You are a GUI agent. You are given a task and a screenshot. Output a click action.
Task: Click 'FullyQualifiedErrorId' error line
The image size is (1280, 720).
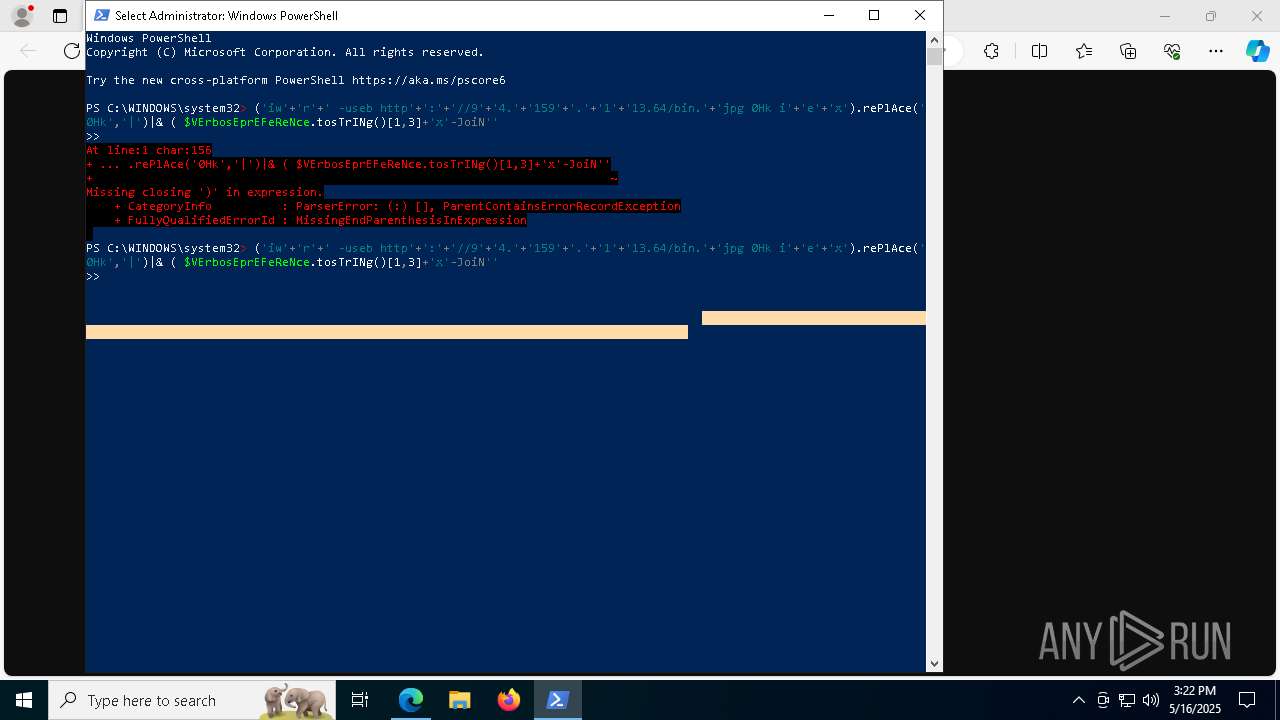click(320, 220)
